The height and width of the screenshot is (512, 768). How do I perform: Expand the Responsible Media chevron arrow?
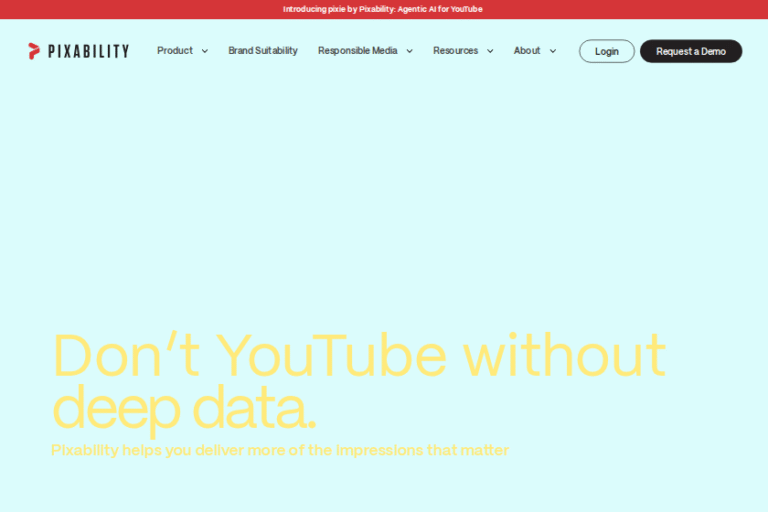tap(409, 51)
